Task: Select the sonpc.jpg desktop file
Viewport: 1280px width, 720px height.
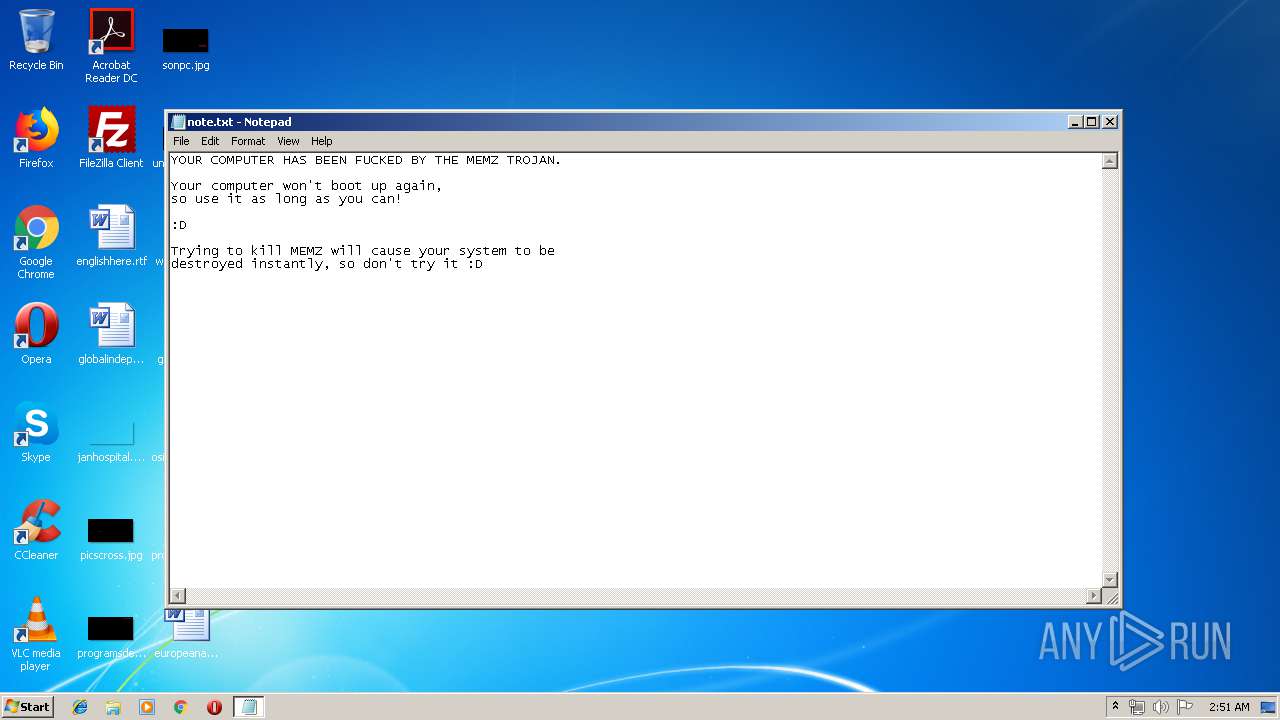Action: point(186,48)
